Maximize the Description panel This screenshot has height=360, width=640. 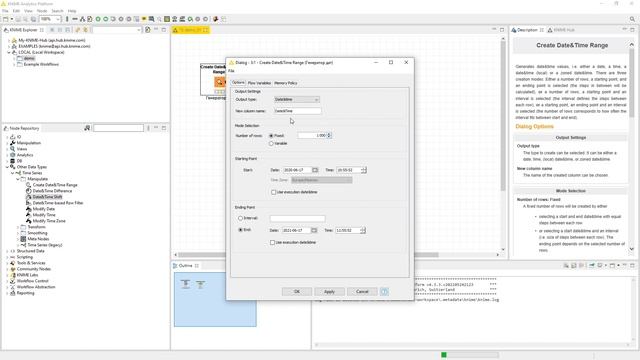pyautogui.click(x=632, y=30)
